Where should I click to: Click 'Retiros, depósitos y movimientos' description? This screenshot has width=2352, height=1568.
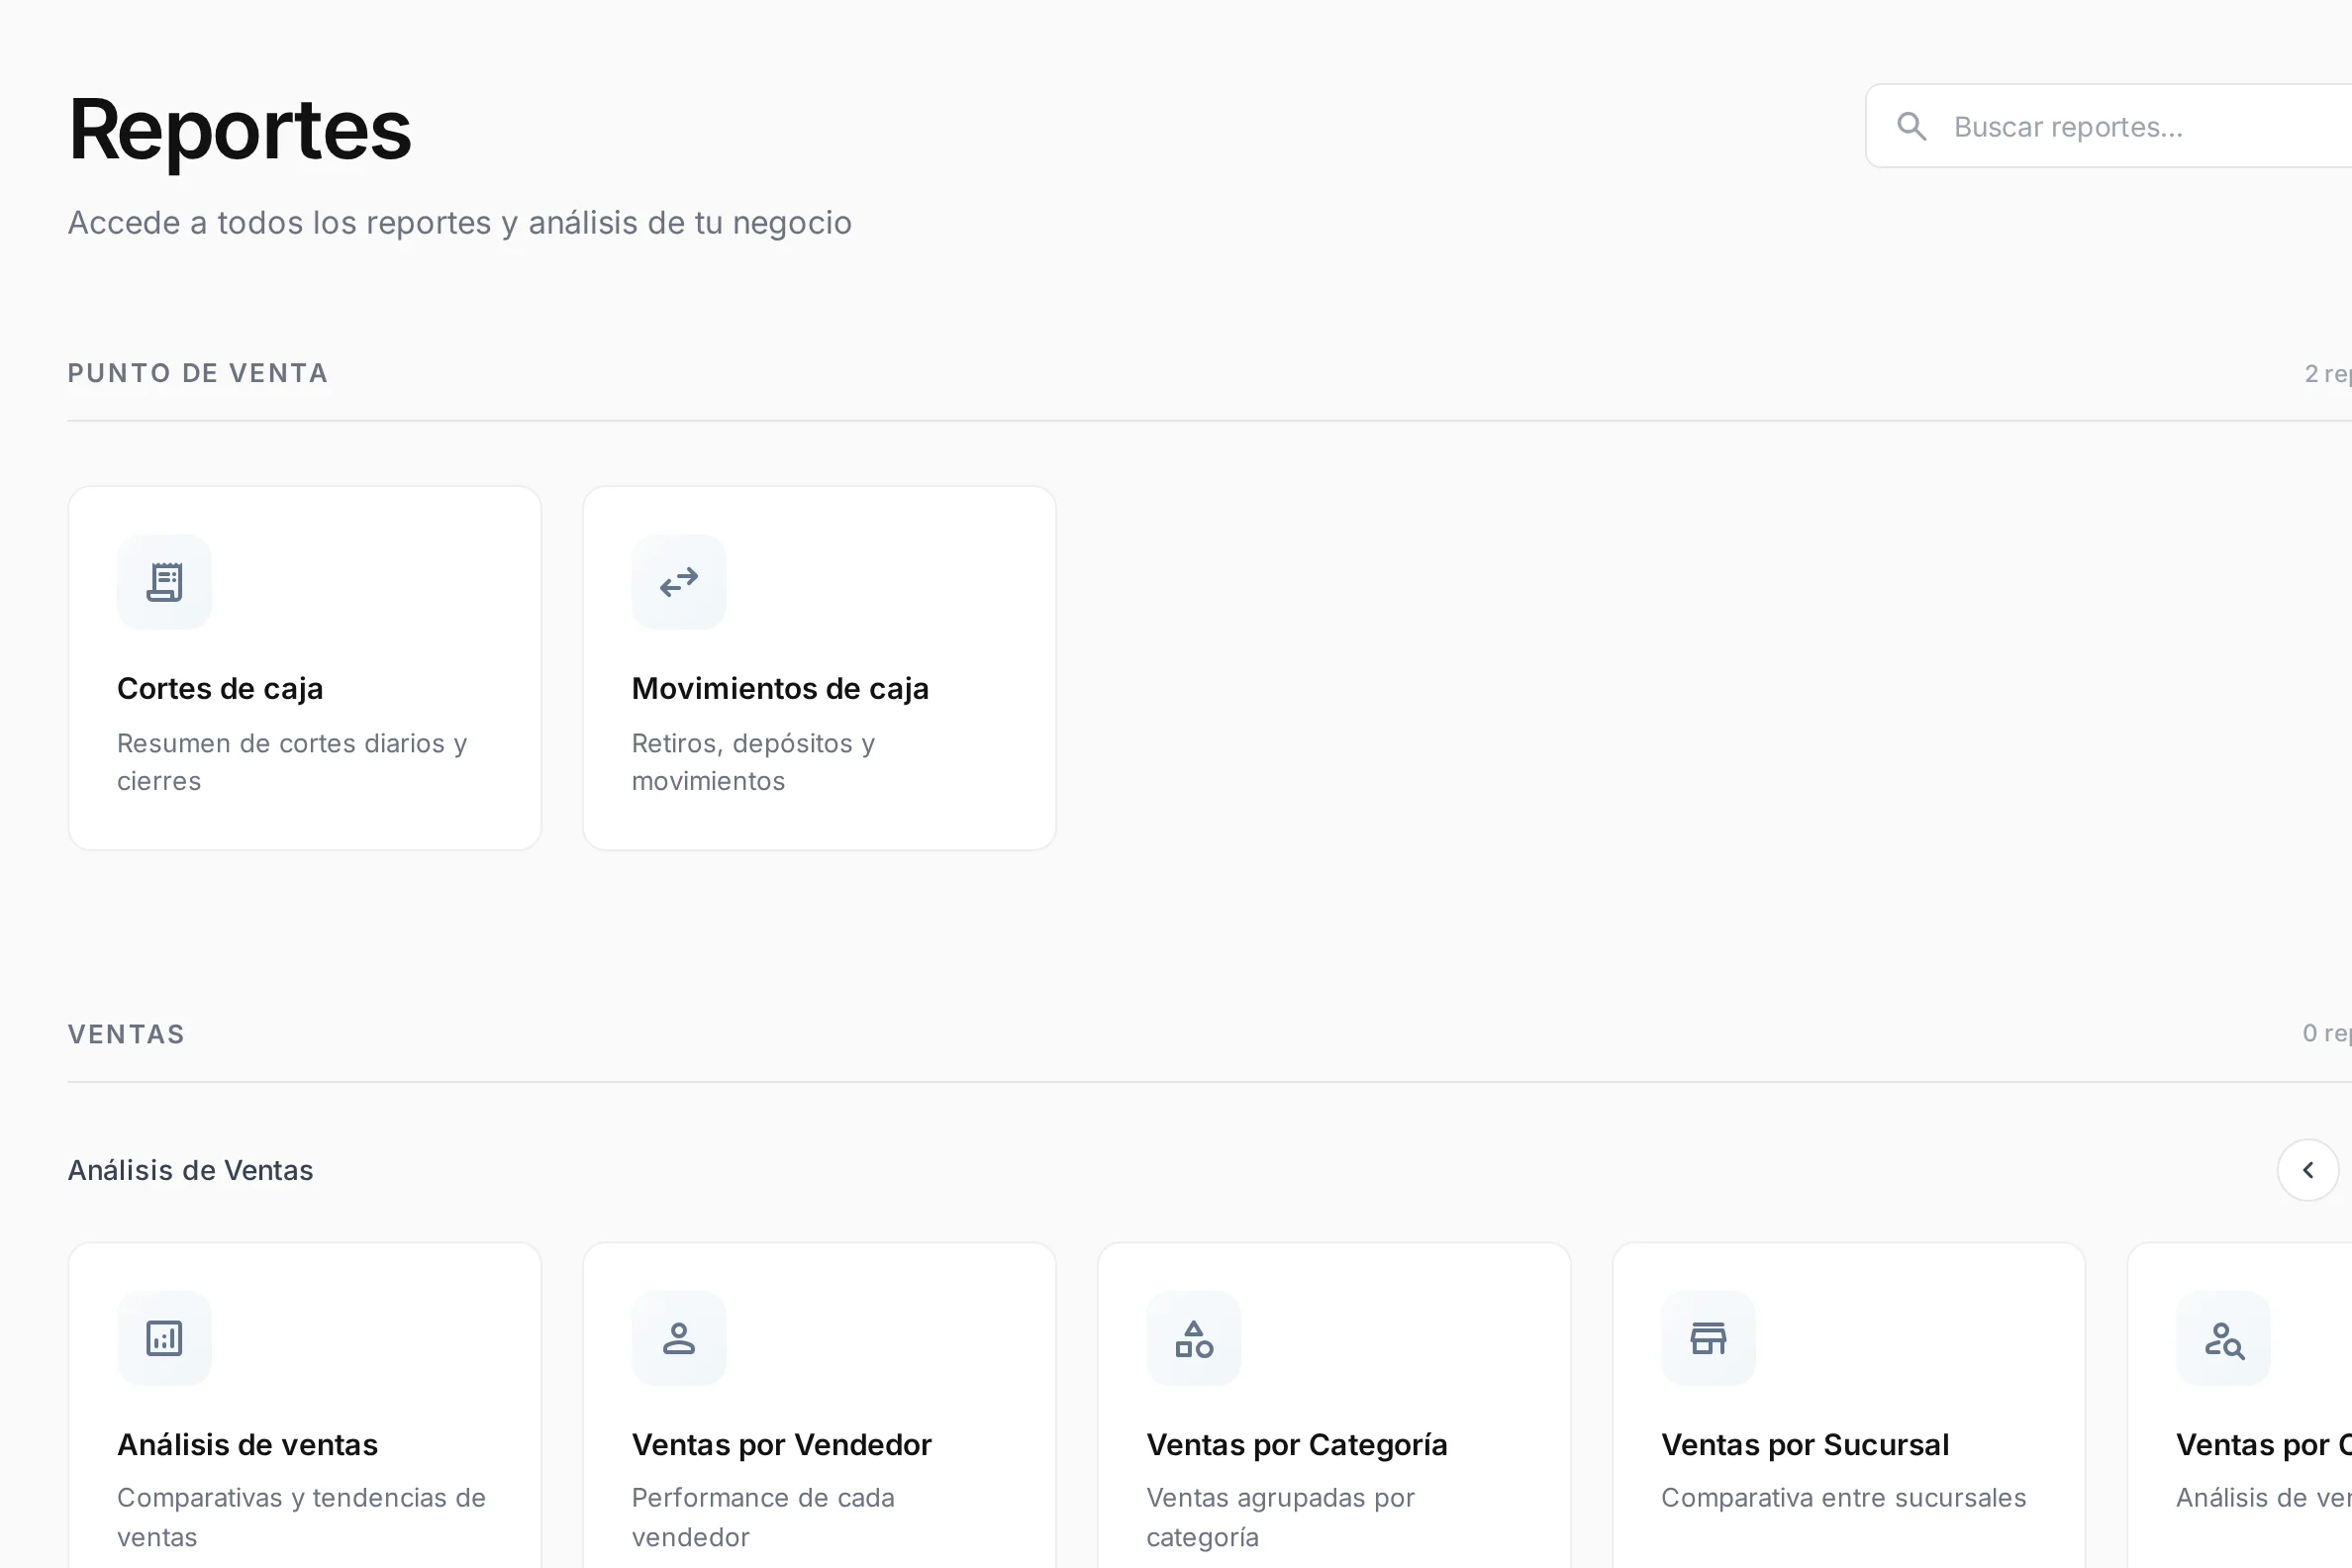(754, 762)
